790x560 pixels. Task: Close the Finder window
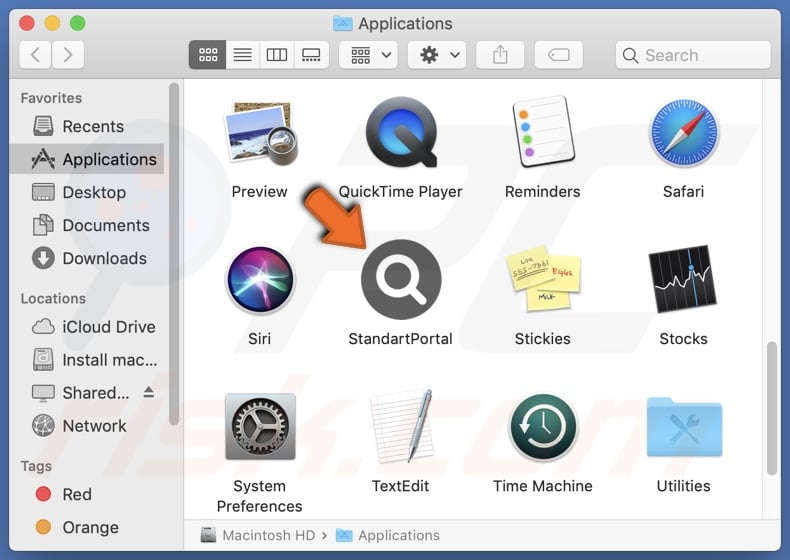tap(27, 23)
